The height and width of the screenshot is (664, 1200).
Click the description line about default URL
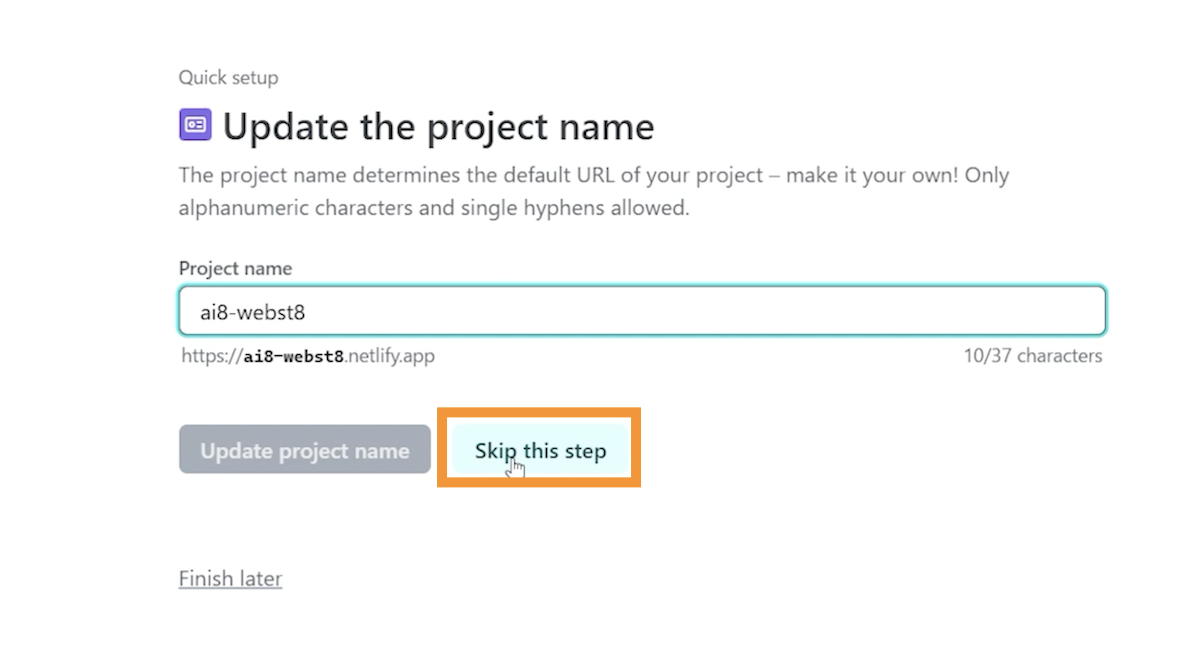pyautogui.click(x=594, y=175)
